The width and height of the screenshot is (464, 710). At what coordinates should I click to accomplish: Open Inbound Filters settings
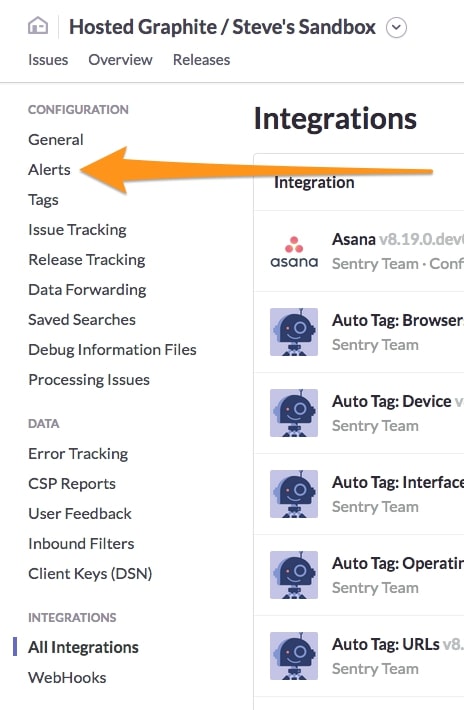pyautogui.click(x=81, y=544)
